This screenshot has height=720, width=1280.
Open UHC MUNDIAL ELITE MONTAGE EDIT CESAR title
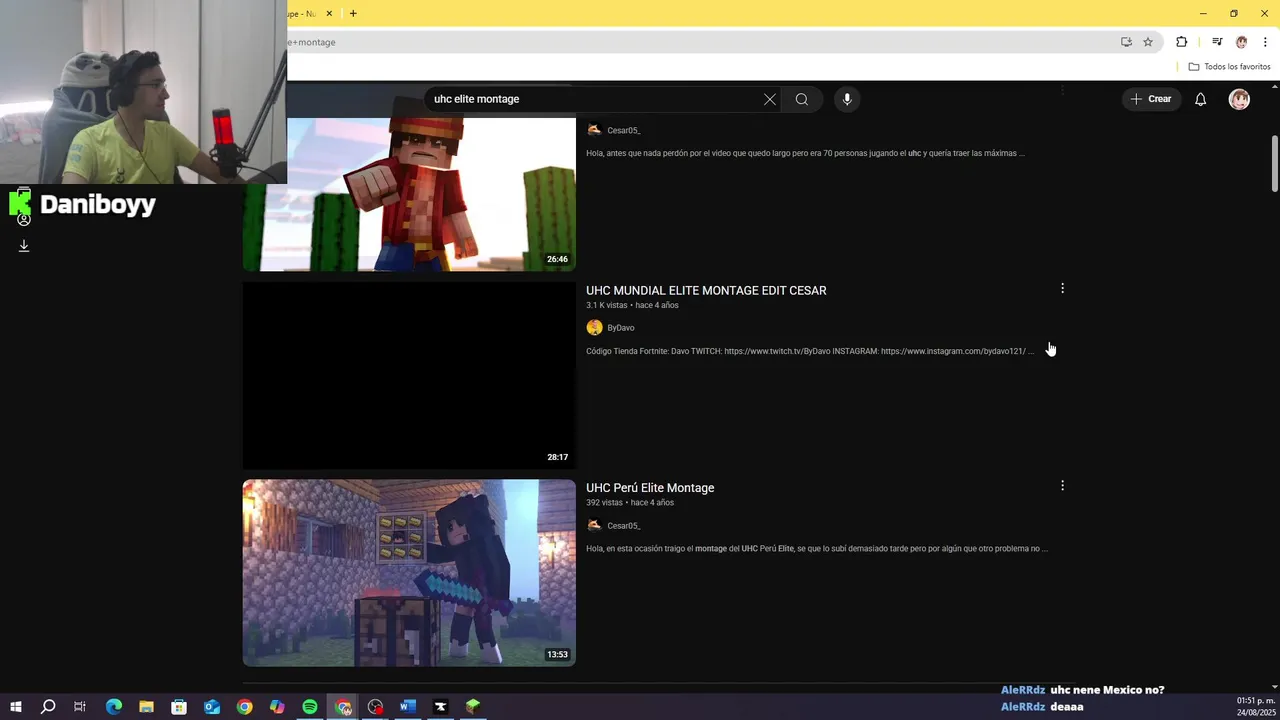click(706, 290)
